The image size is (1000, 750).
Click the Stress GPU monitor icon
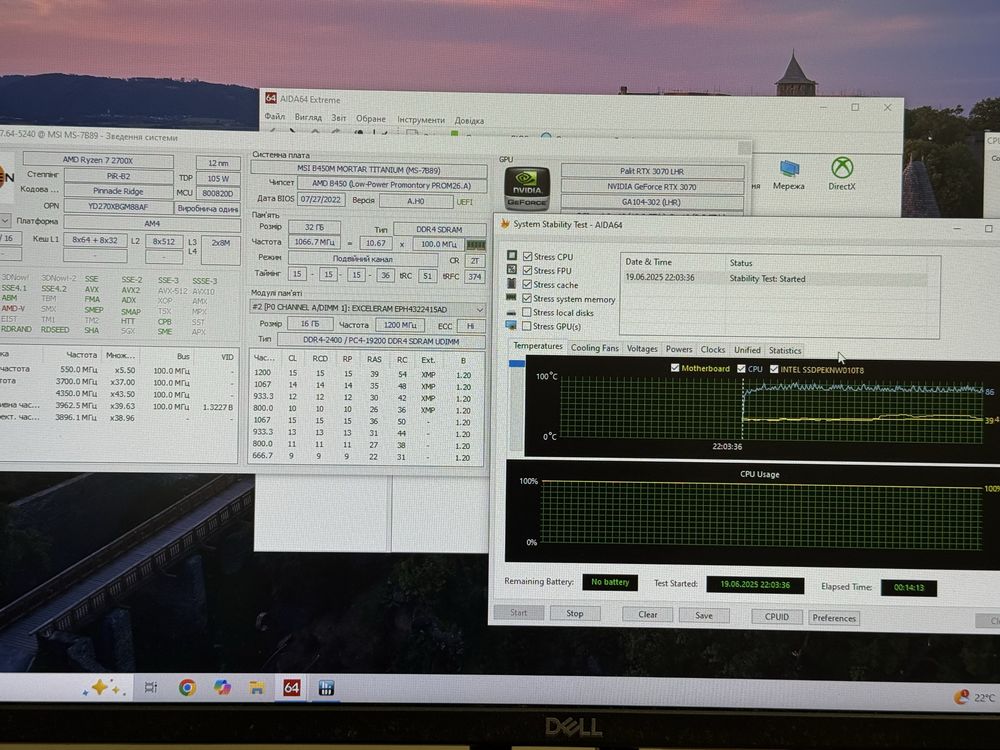511,325
